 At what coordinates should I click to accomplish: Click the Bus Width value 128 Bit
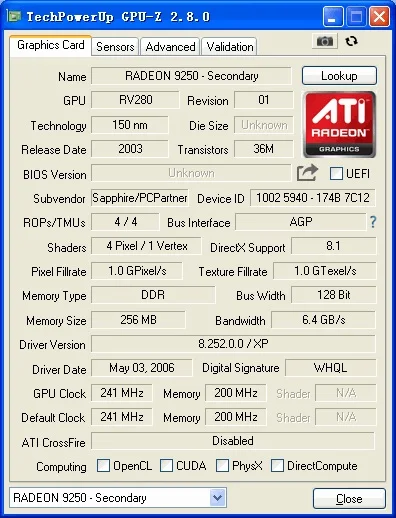(x=334, y=295)
